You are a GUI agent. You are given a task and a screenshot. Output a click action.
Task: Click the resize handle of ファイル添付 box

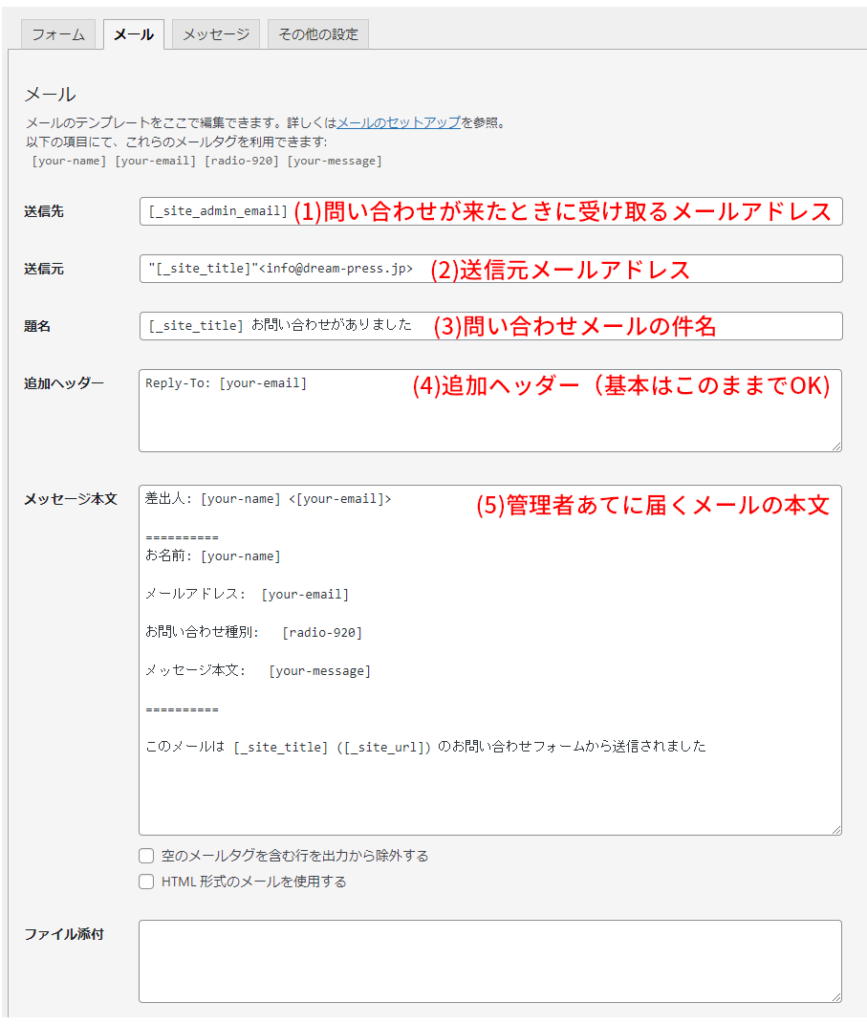click(x=835, y=995)
